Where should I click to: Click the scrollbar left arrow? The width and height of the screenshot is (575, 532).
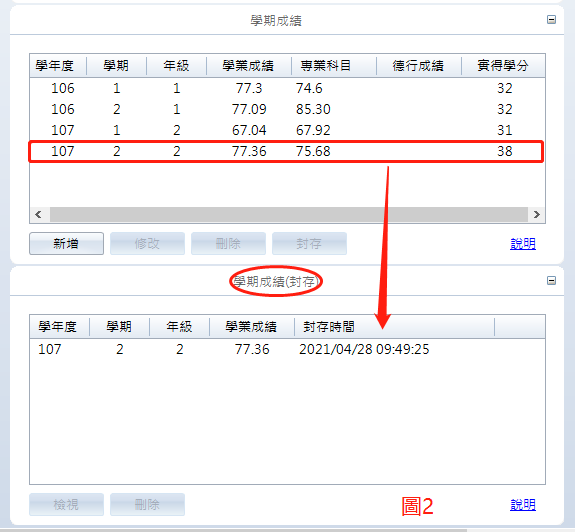(38, 214)
